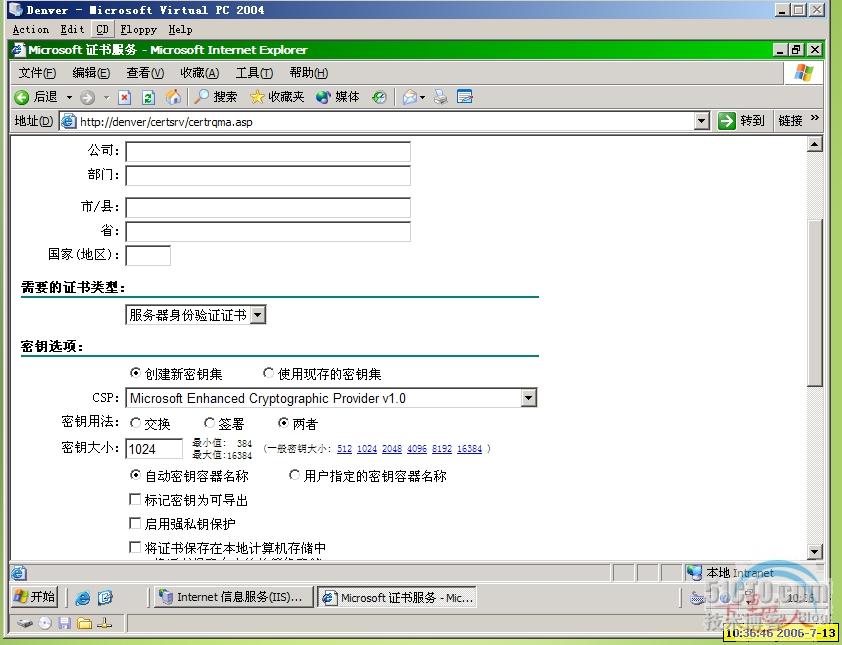This screenshot has width=842, height=645.
Task: Expand the toolbar chevron next to 链接
Action: (x=815, y=118)
